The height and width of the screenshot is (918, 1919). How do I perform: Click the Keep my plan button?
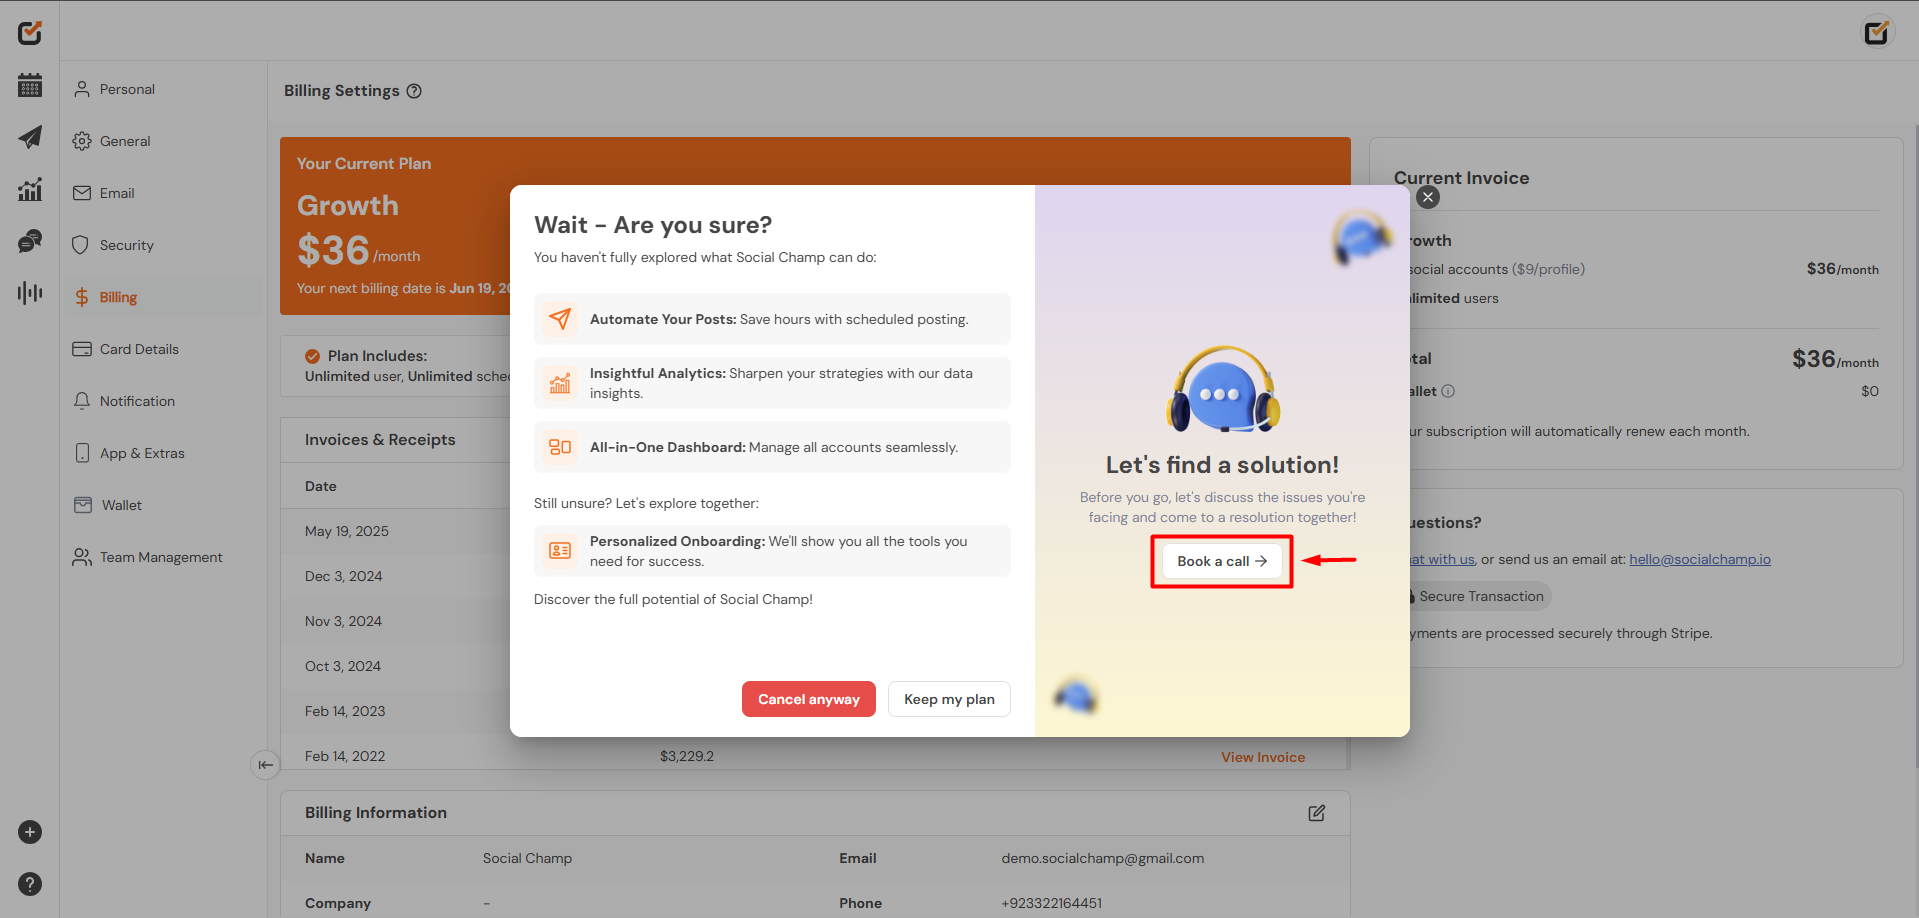[x=949, y=699]
